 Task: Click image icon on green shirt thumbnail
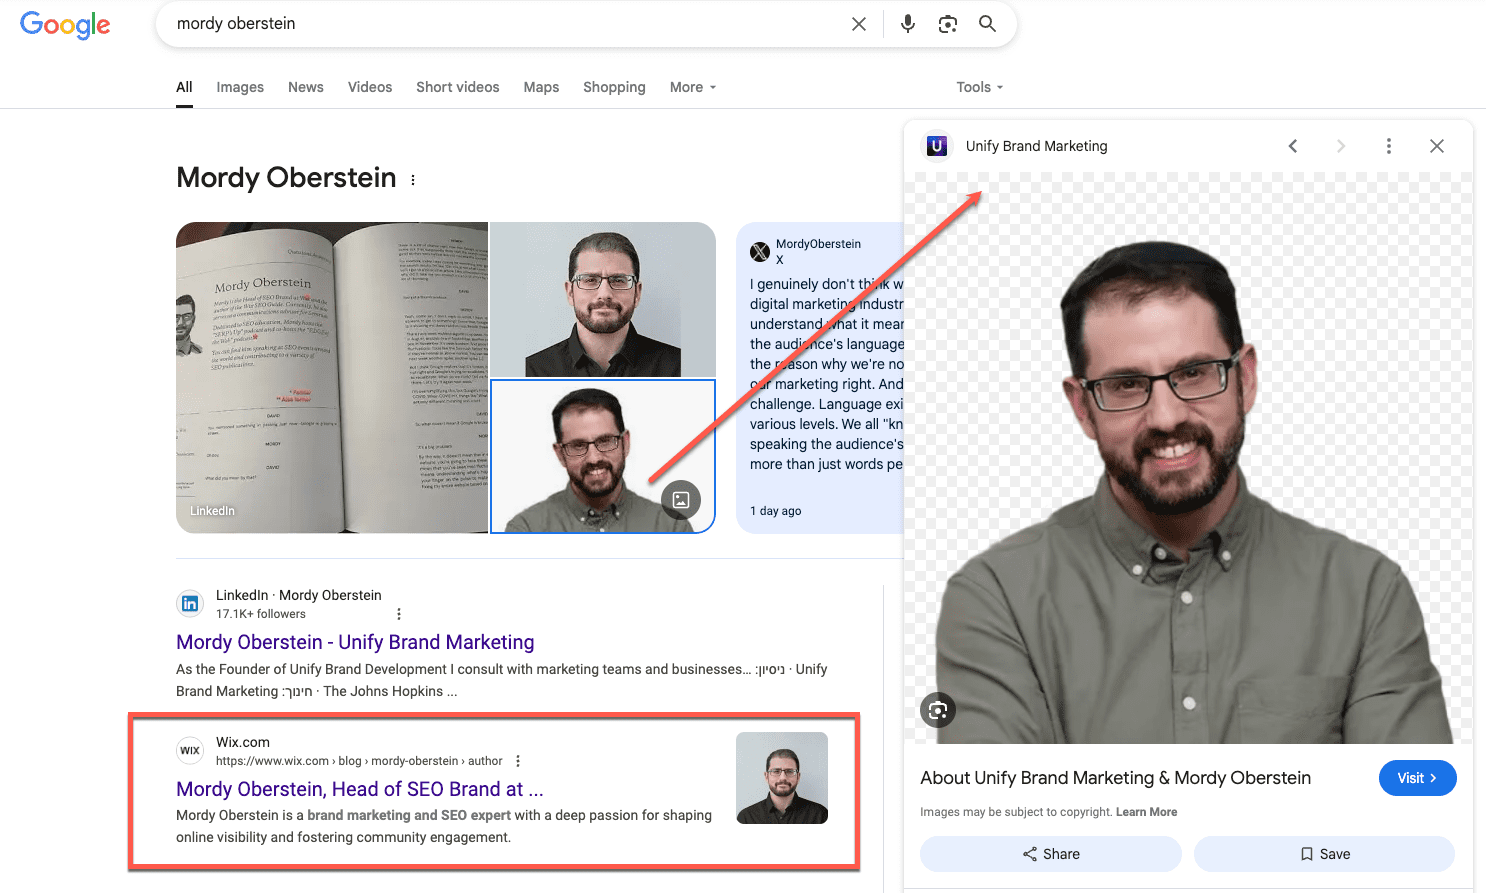coord(681,500)
